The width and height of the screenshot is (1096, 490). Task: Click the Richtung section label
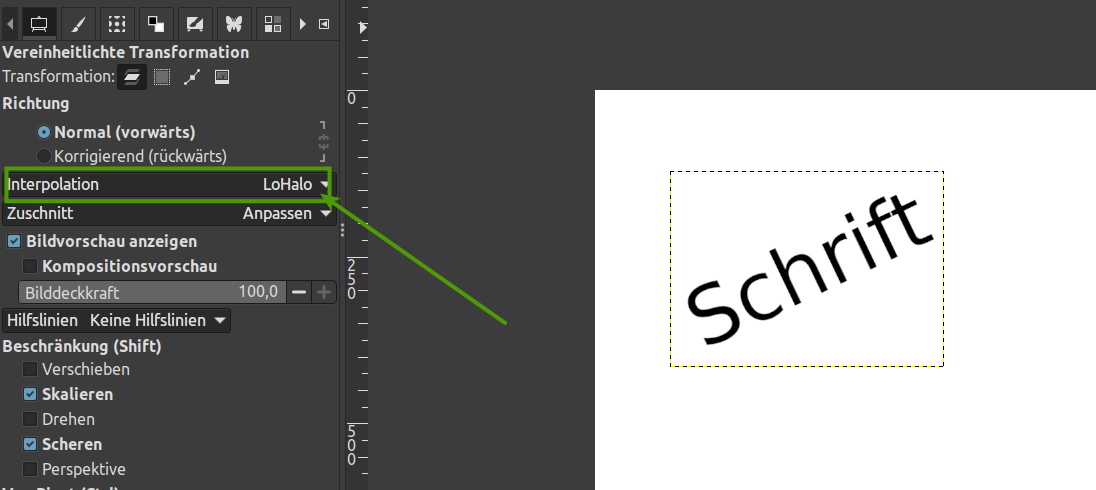[x=36, y=103]
